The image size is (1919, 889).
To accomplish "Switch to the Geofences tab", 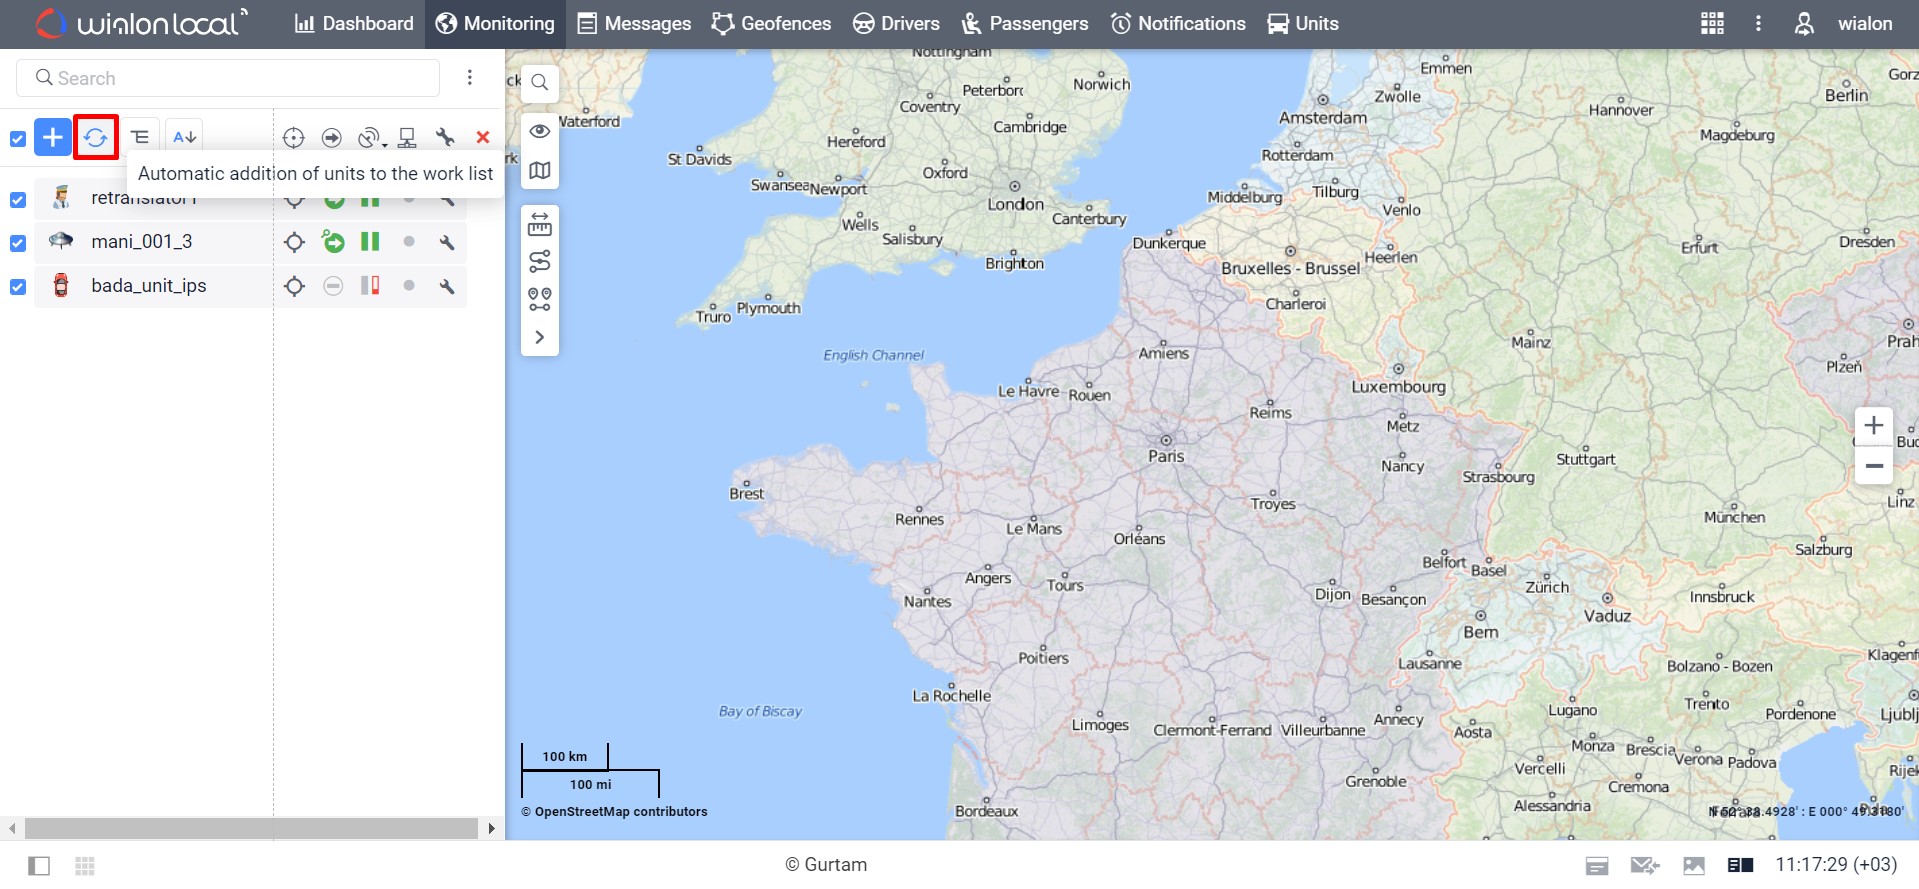I will [771, 24].
